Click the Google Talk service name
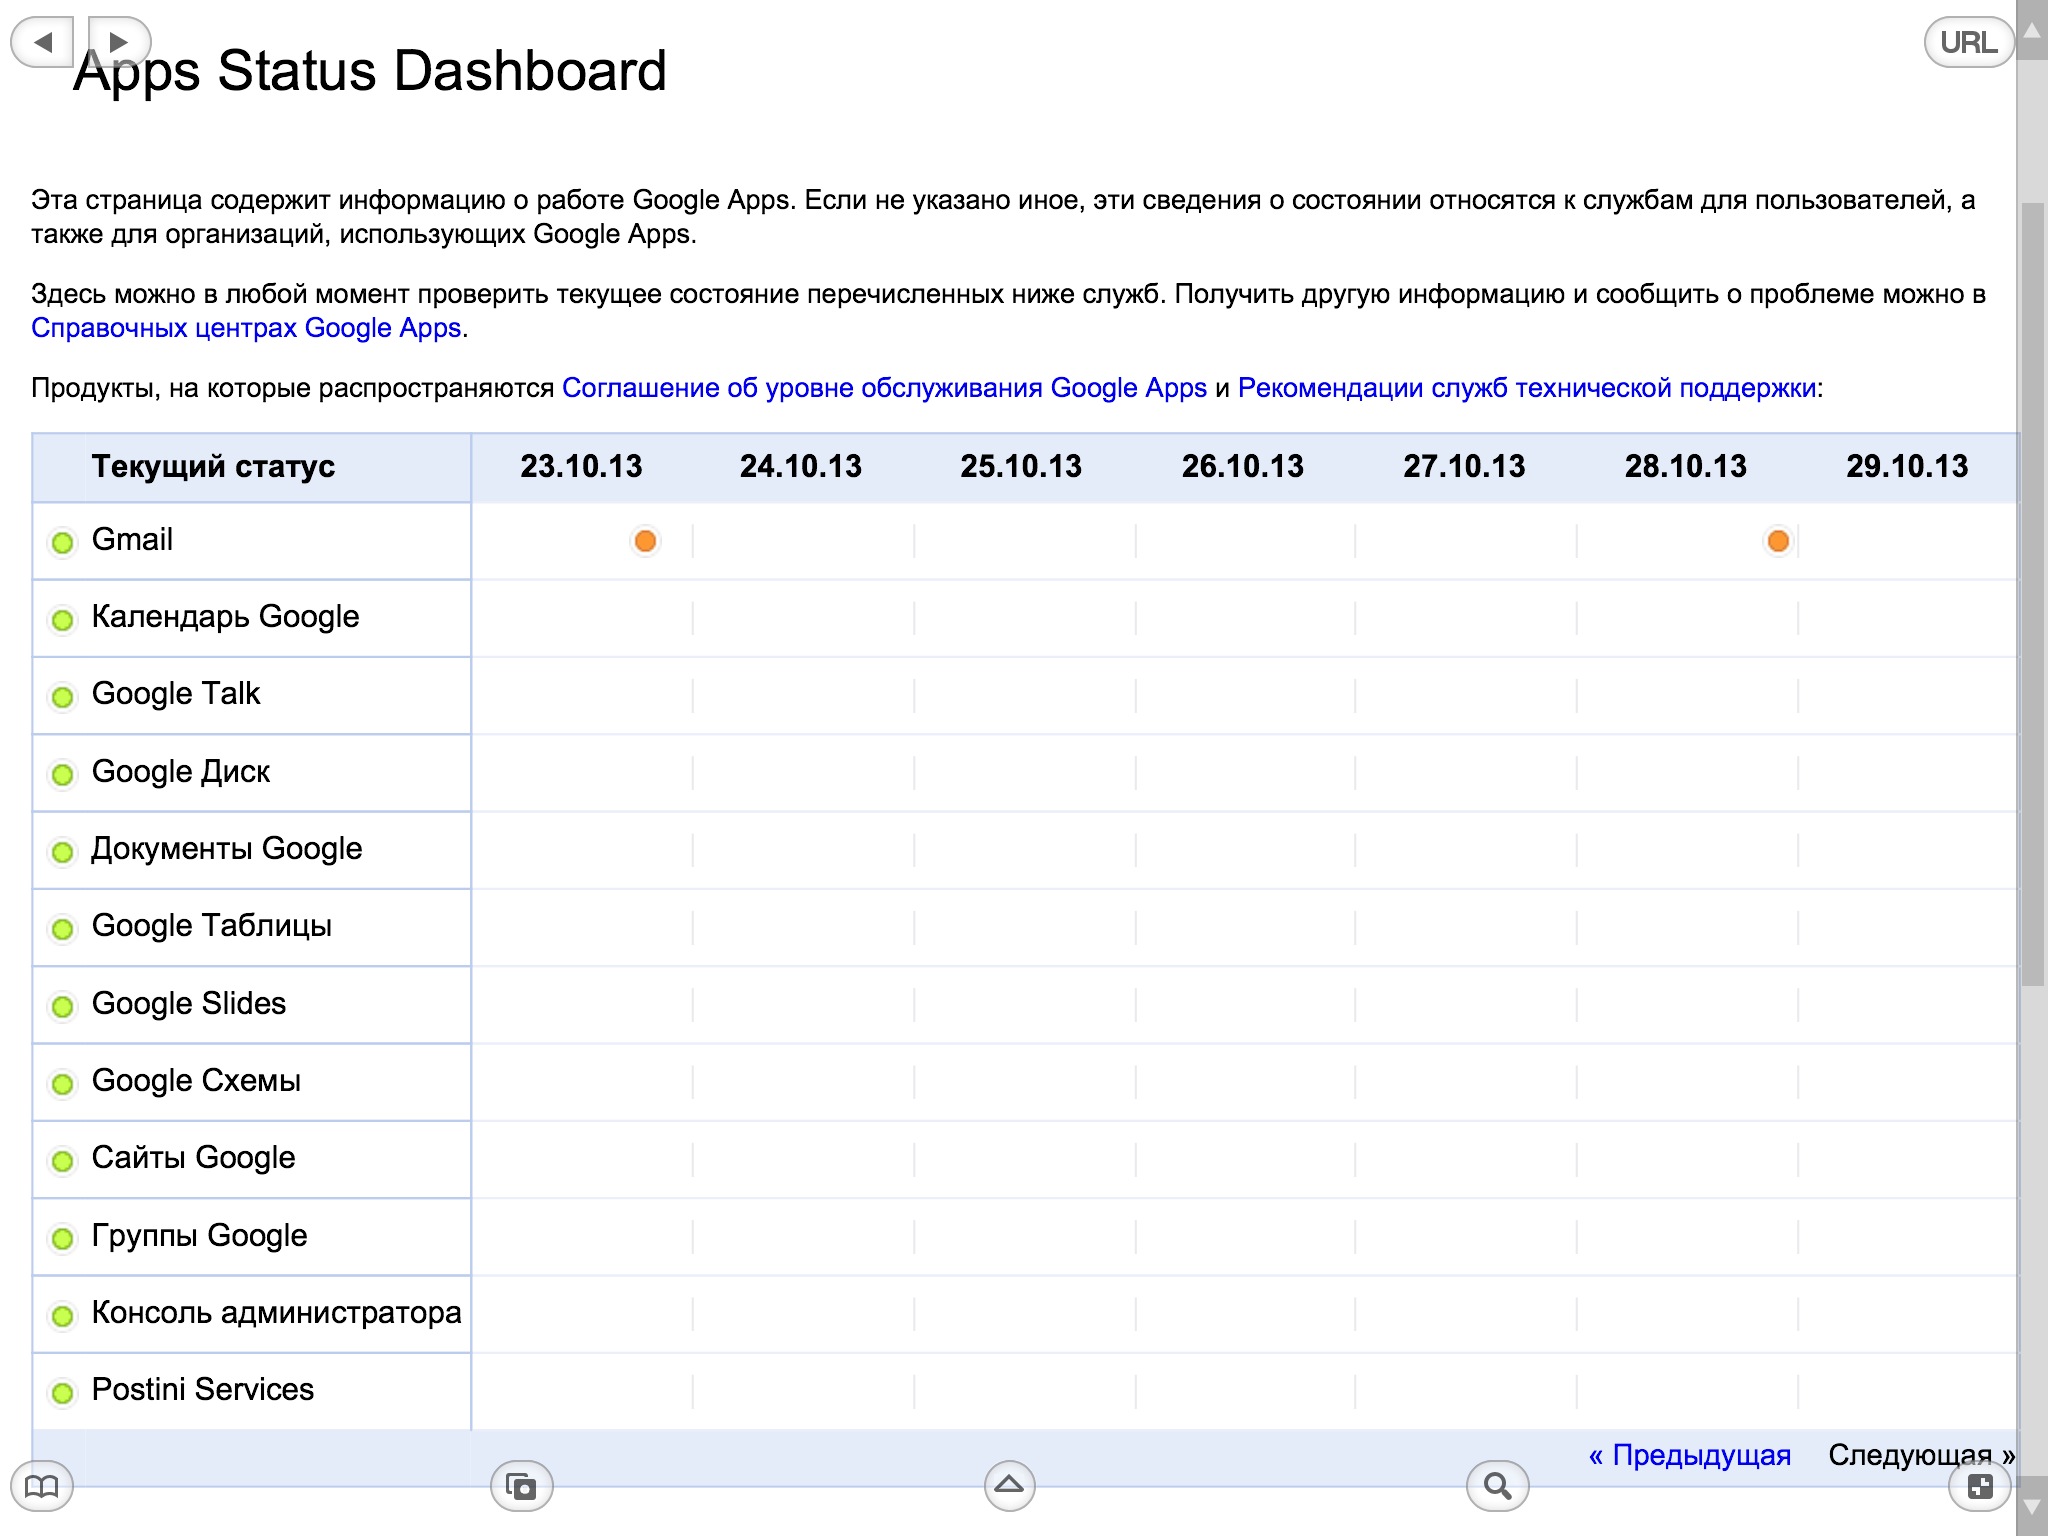Image resolution: width=2048 pixels, height=1536 pixels. tap(175, 694)
